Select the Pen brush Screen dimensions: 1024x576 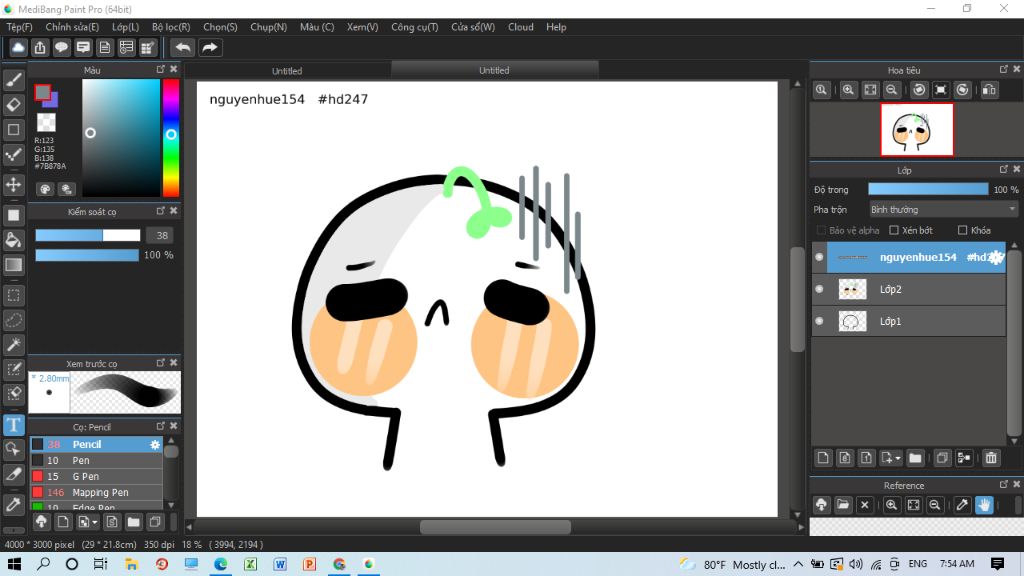pyautogui.click(x=96, y=460)
